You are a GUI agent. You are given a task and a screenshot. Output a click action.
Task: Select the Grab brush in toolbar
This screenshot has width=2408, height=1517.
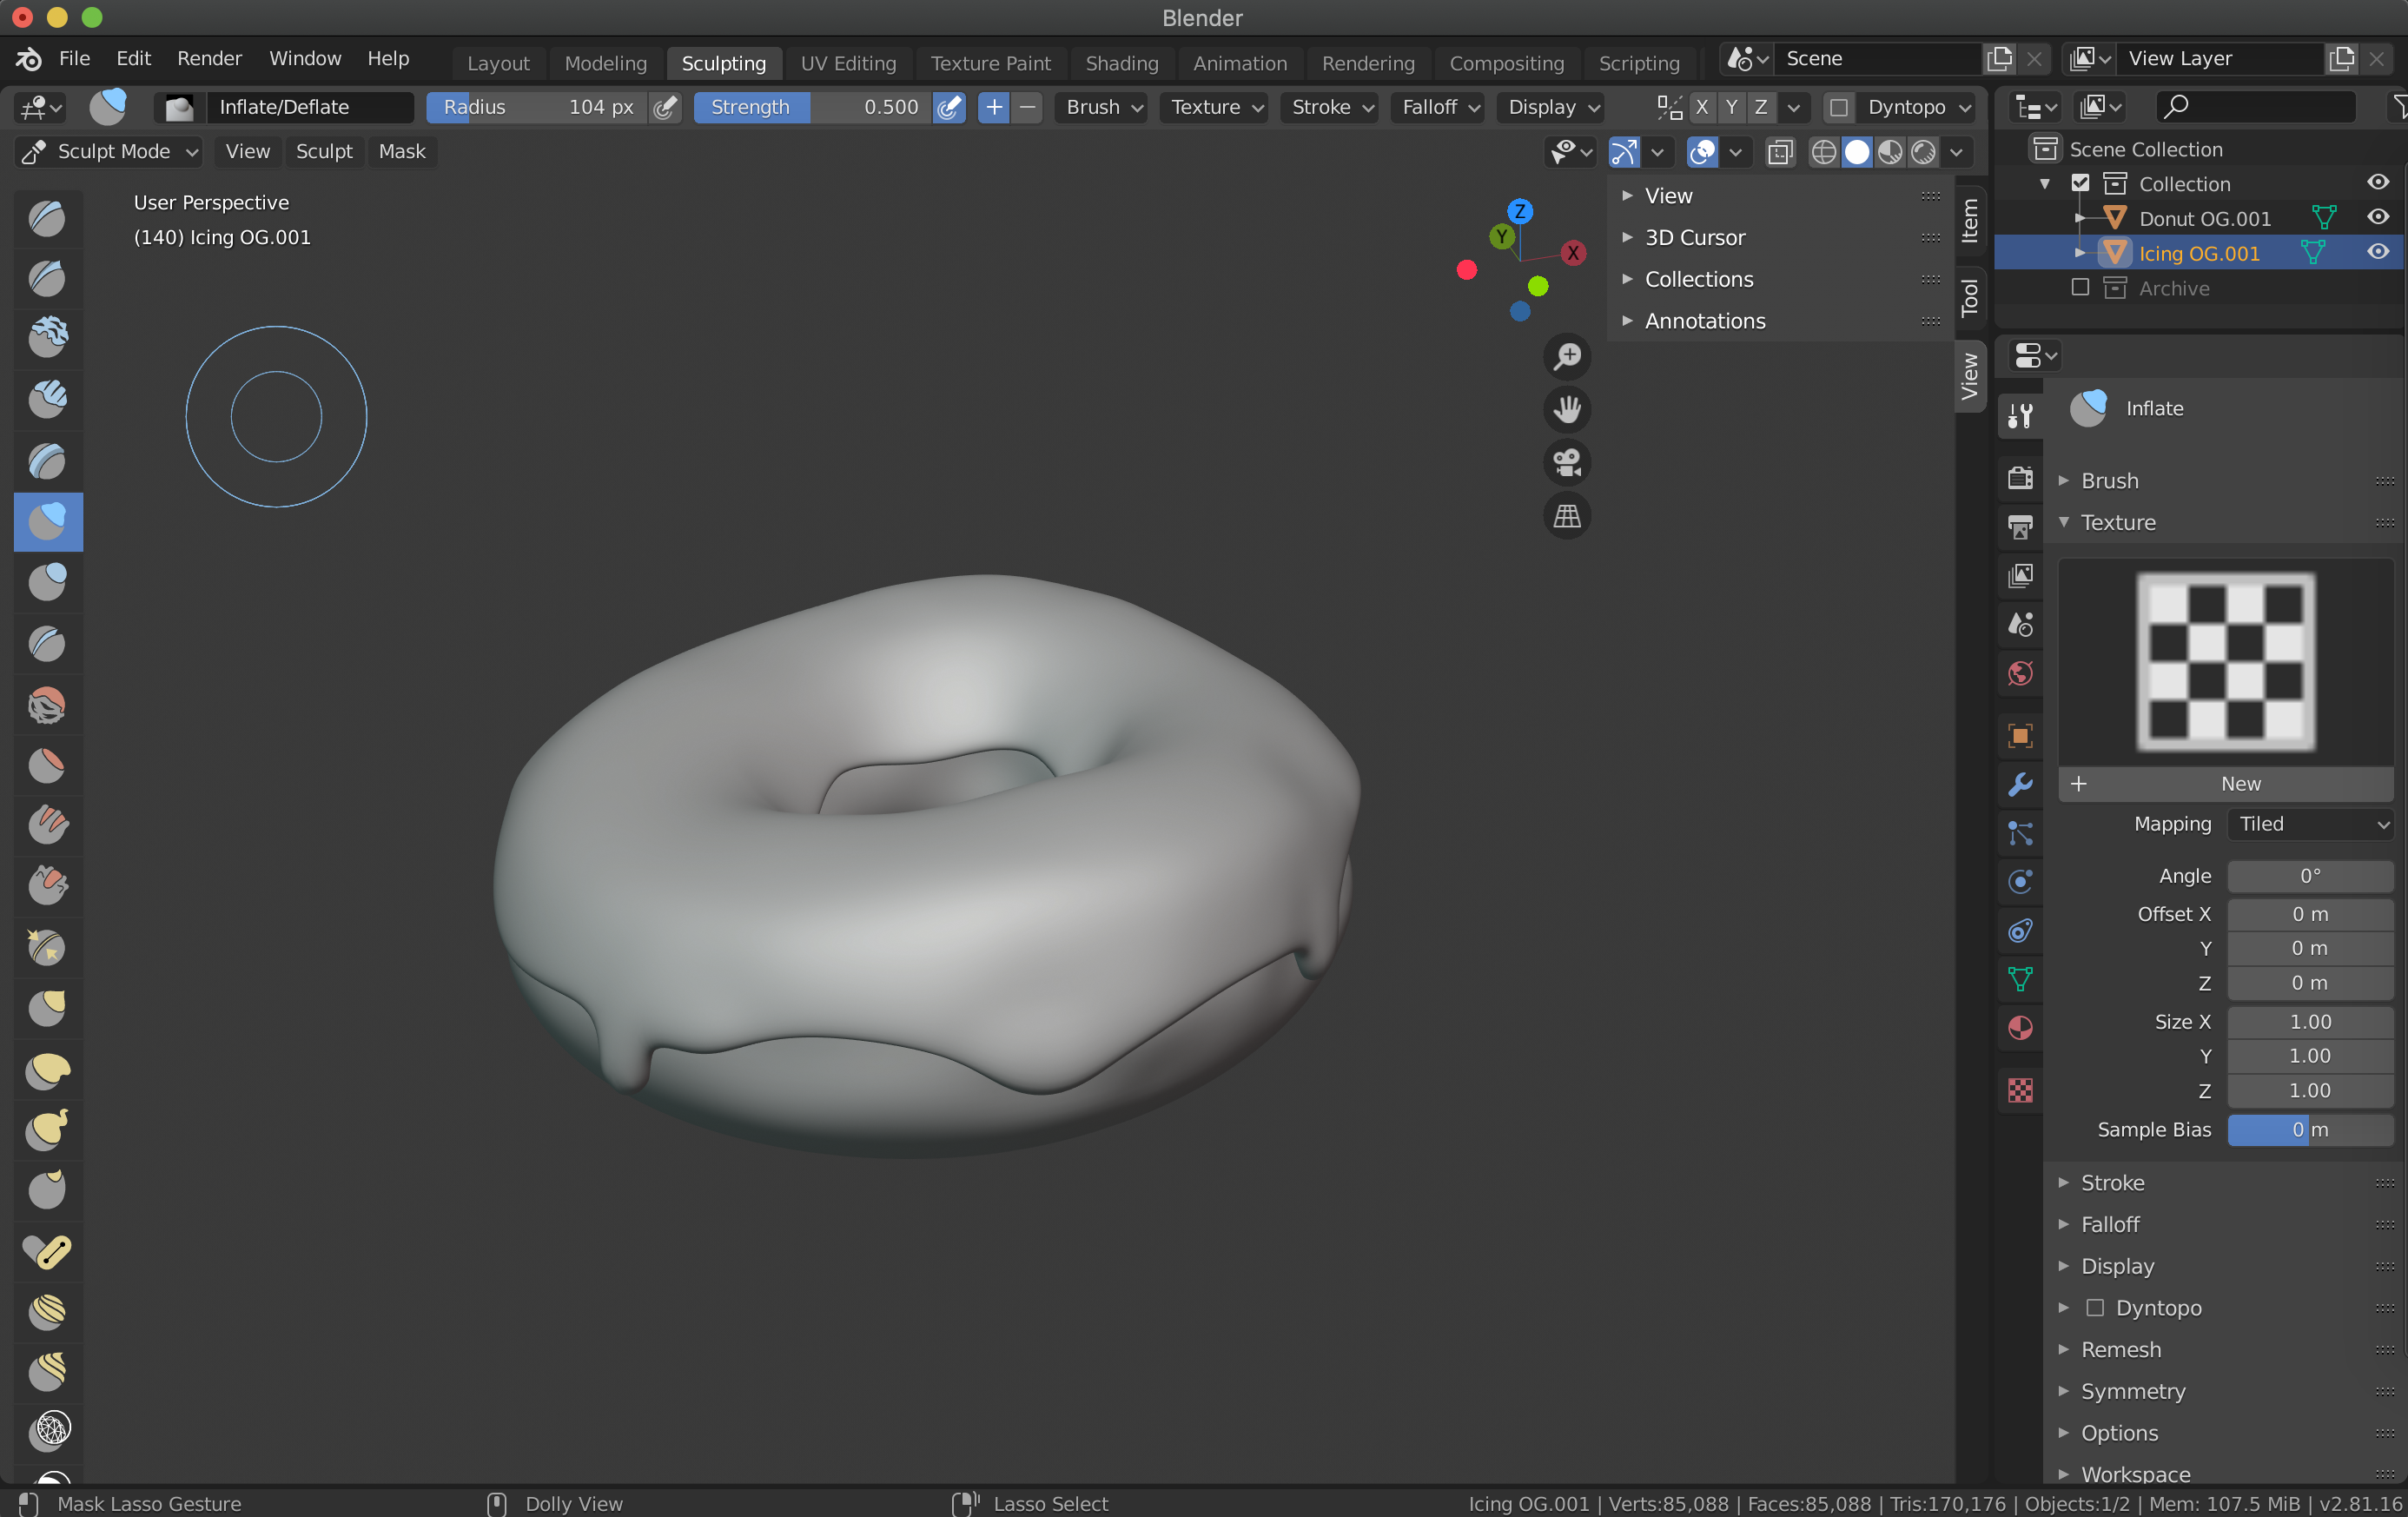click(46, 1008)
